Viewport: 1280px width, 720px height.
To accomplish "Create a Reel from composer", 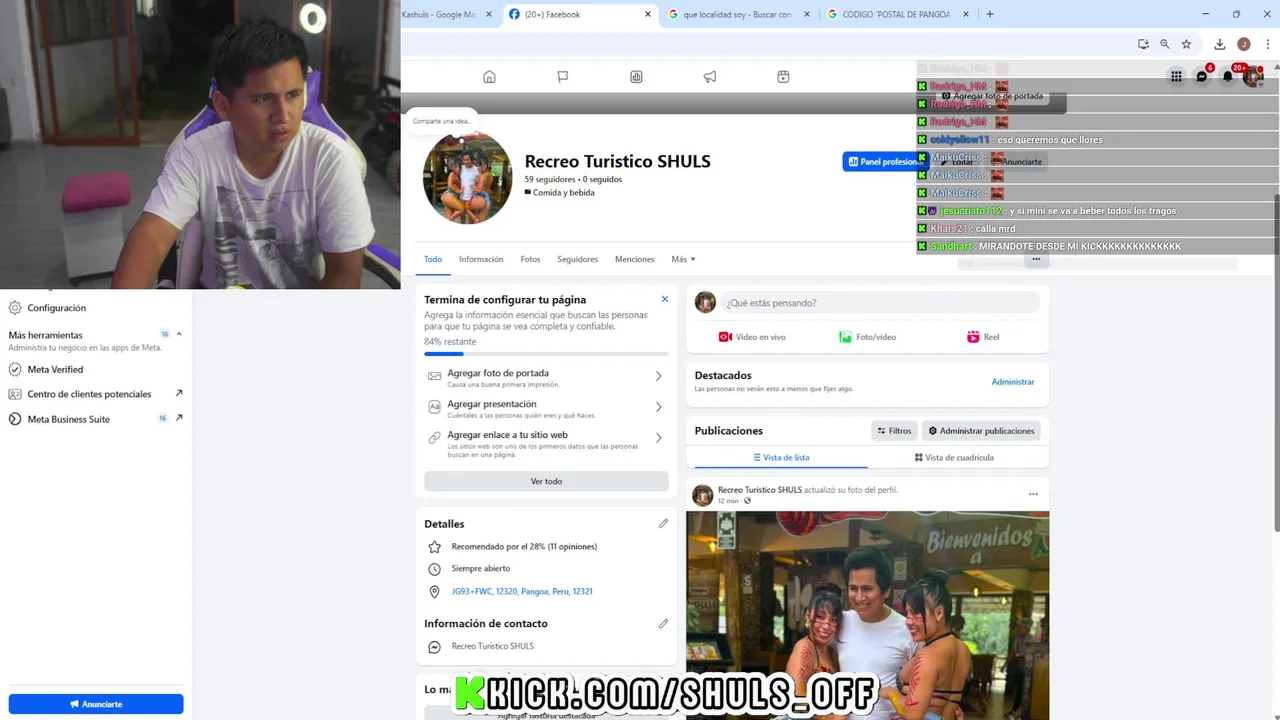I will (983, 337).
